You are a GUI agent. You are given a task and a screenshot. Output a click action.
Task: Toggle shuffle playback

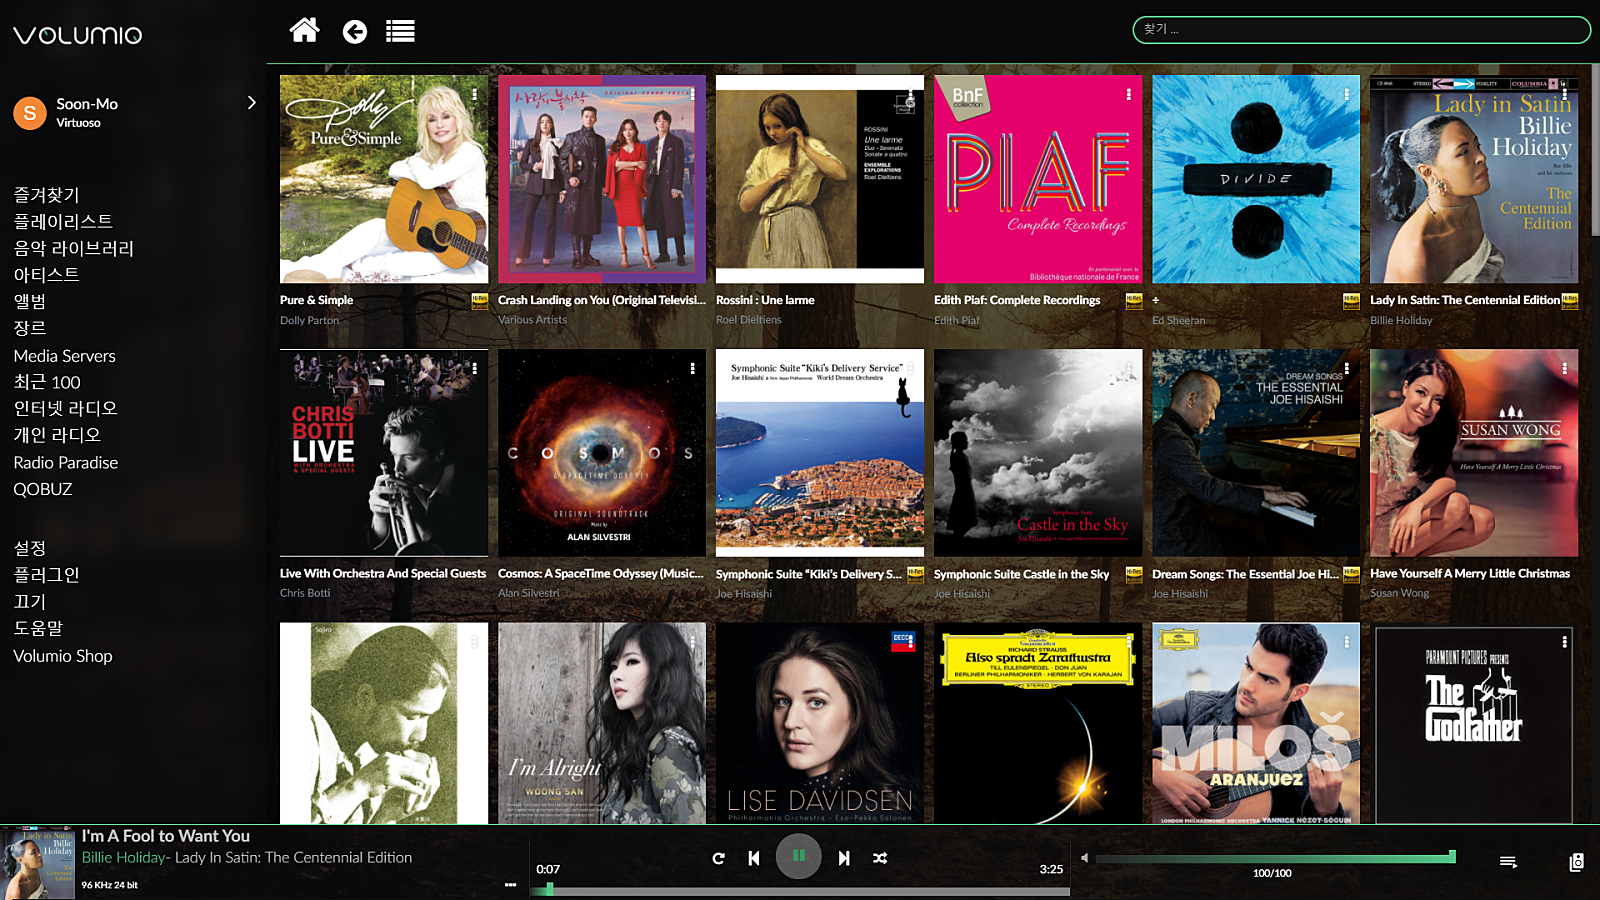point(880,858)
